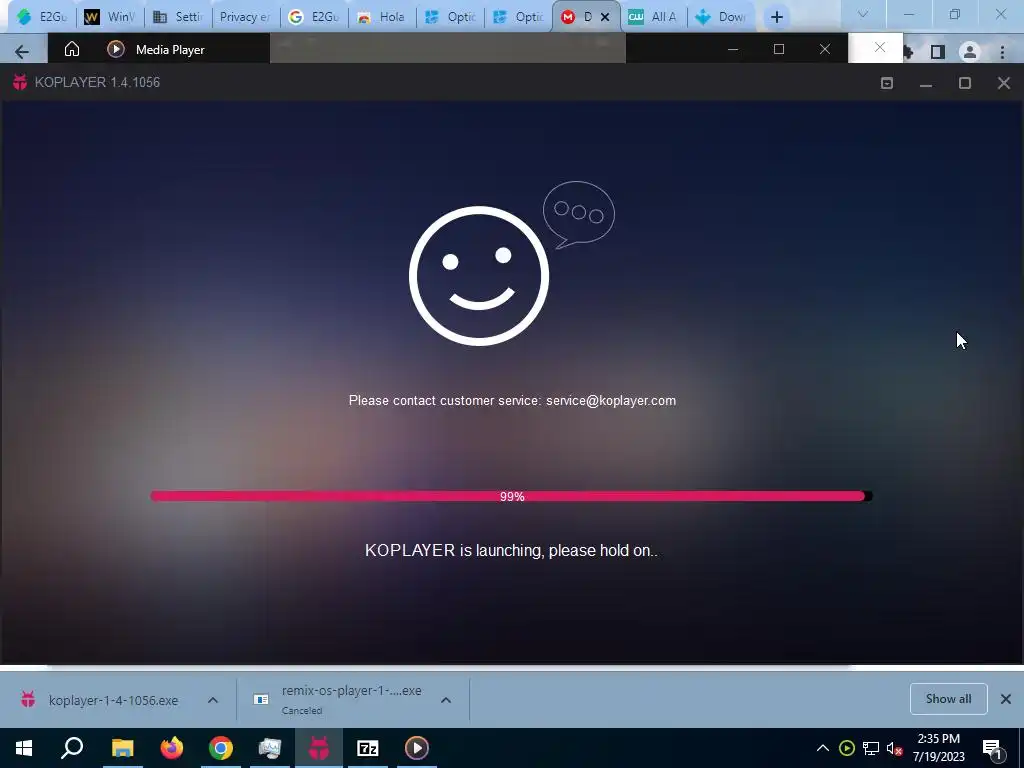
Task: Switch to the Dow tab
Action: pyautogui.click(x=721, y=17)
